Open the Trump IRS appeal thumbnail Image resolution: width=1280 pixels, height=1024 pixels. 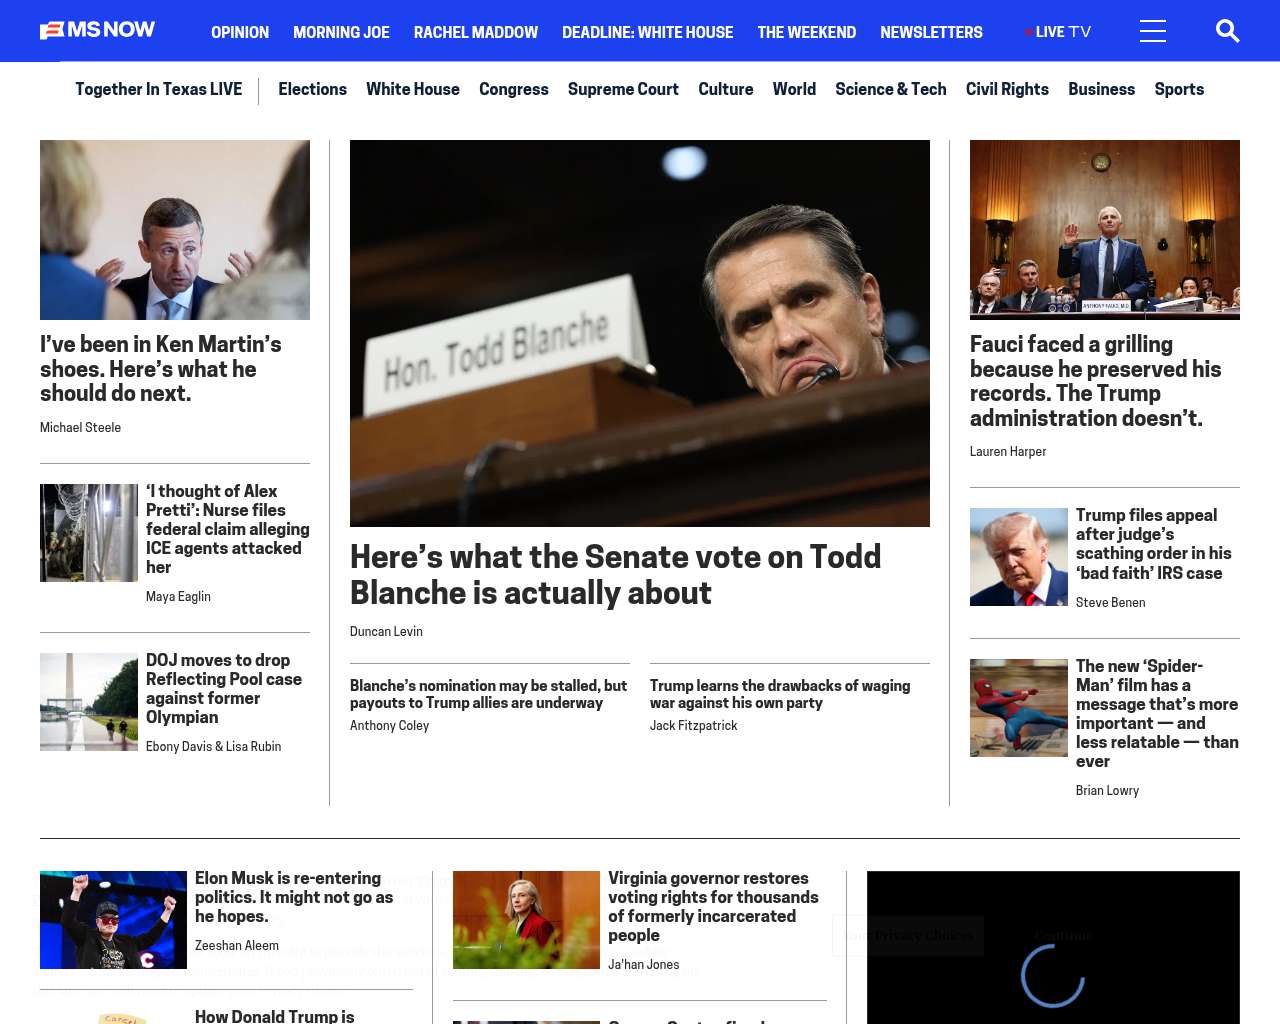[1019, 557]
